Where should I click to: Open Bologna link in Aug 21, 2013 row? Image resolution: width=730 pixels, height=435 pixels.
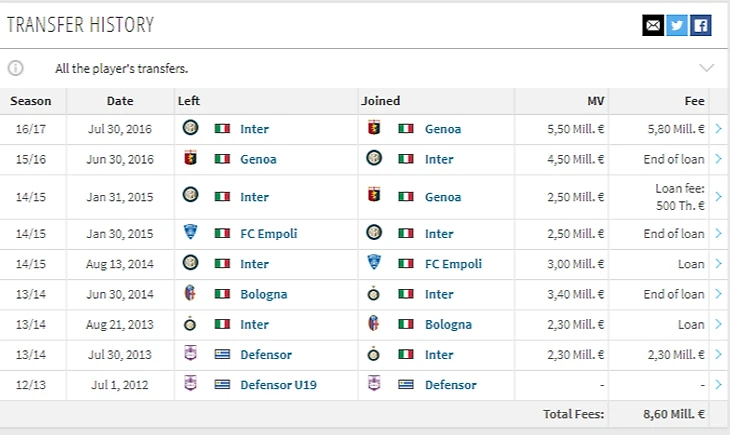click(x=448, y=324)
